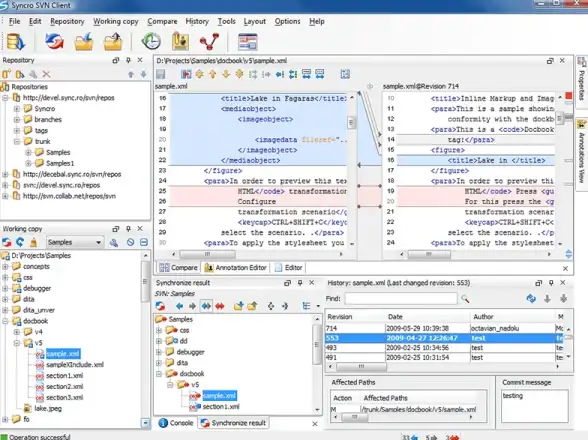Select sampleXInclude.xml in Working copy tree
The image size is (588, 440).
[75, 365]
